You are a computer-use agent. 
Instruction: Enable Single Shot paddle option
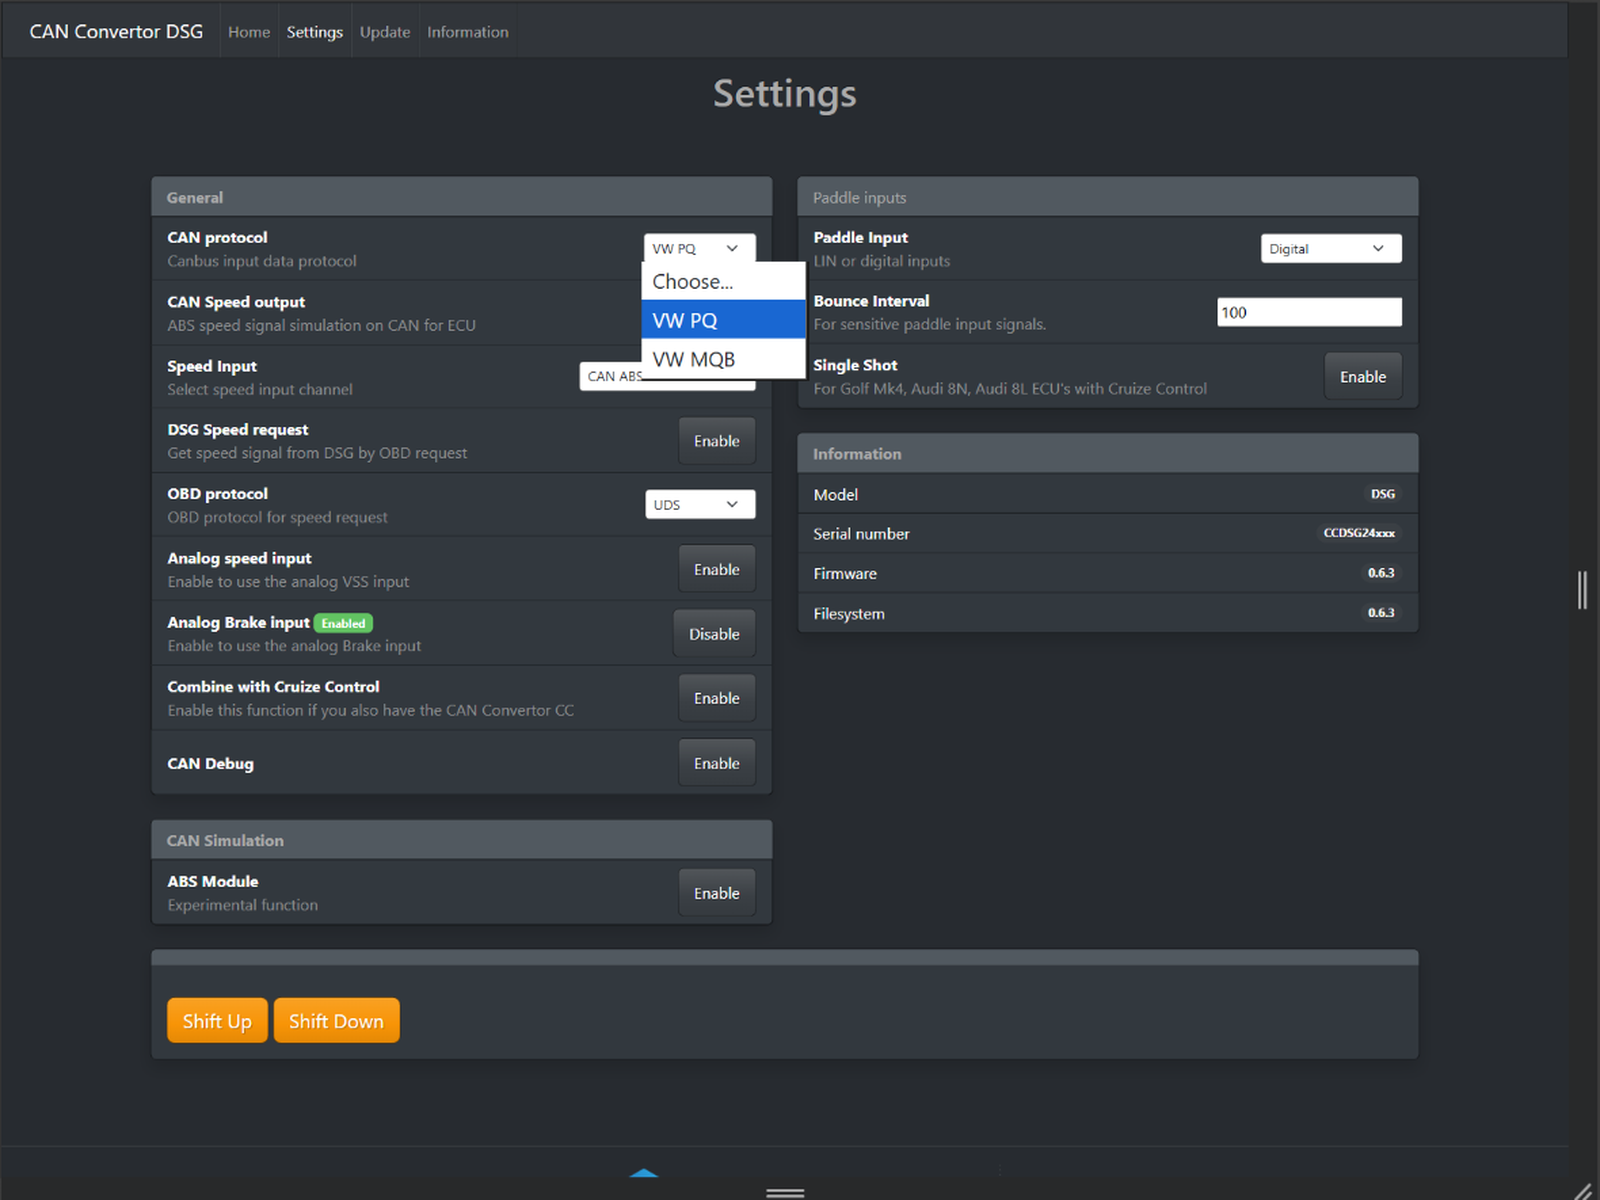[x=1362, y=377]
